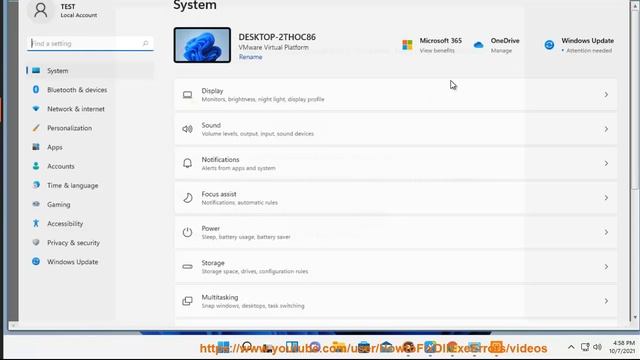Expand the Notifications row chevron

[606, 163]
